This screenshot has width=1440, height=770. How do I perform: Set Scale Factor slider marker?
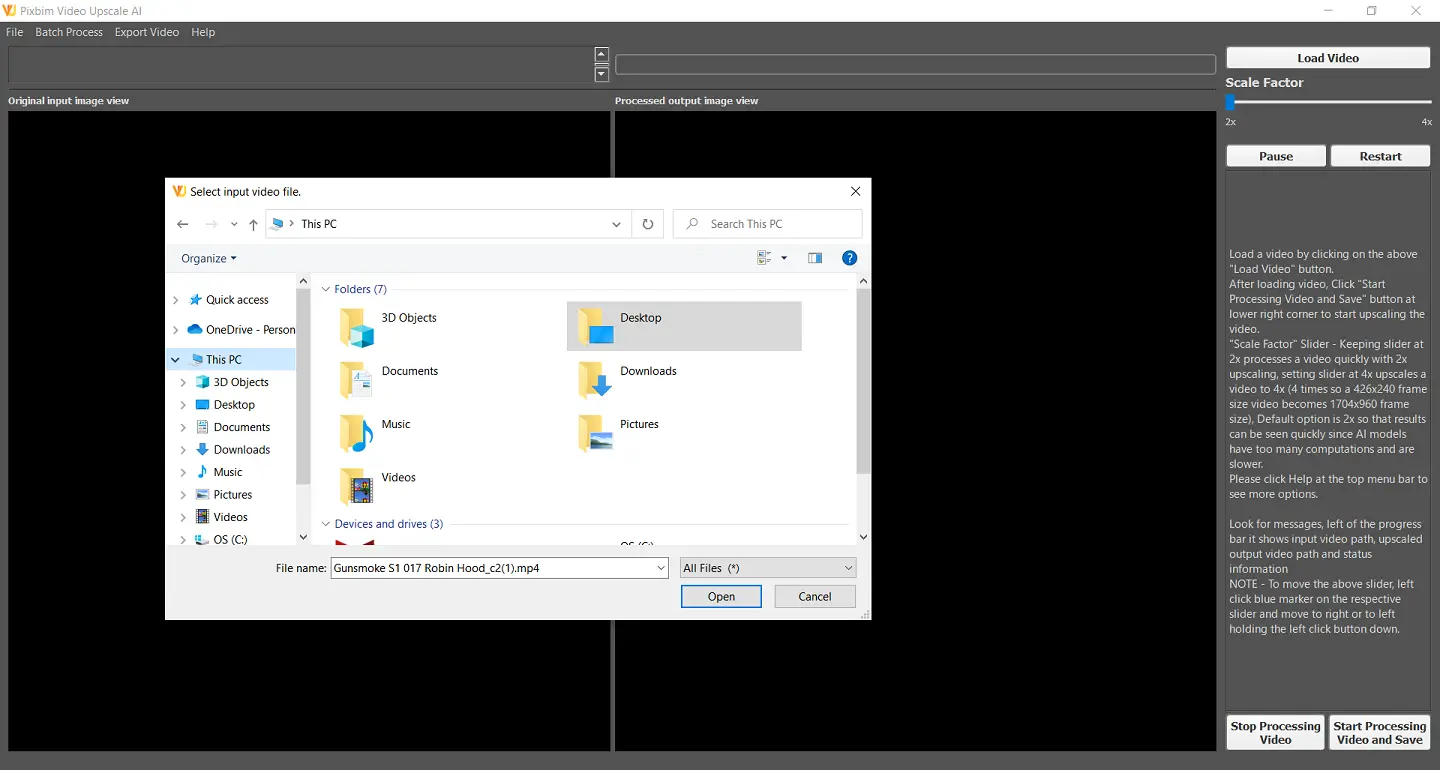click(1230, 101)
